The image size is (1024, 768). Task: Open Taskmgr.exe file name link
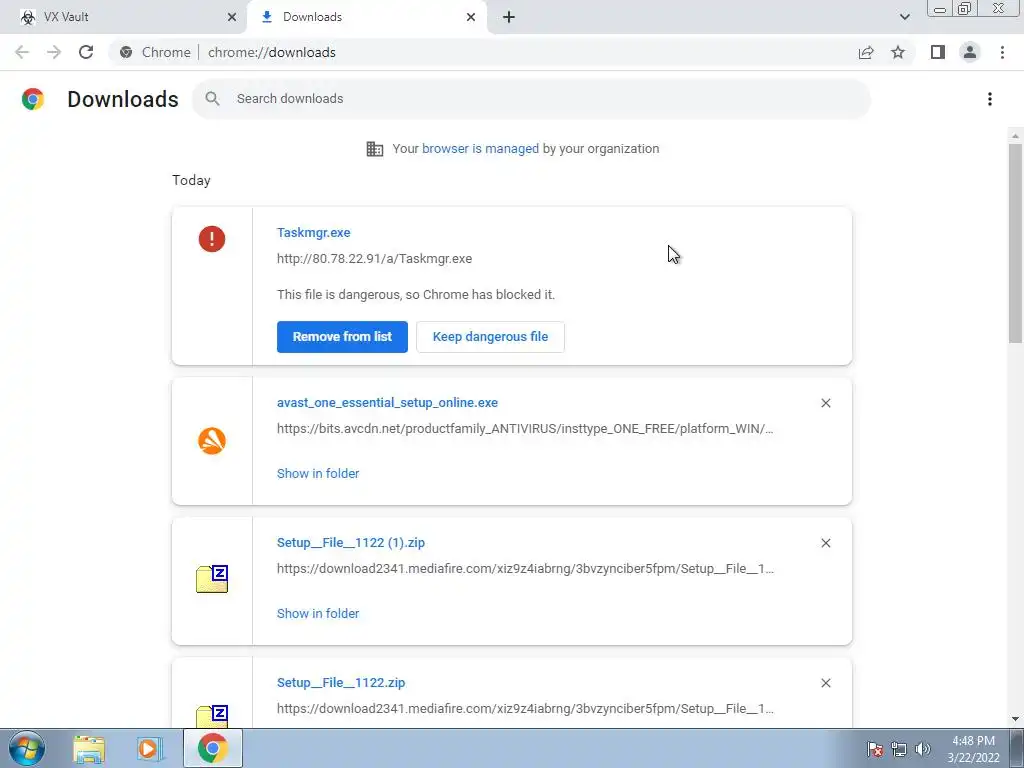[313, 232]
